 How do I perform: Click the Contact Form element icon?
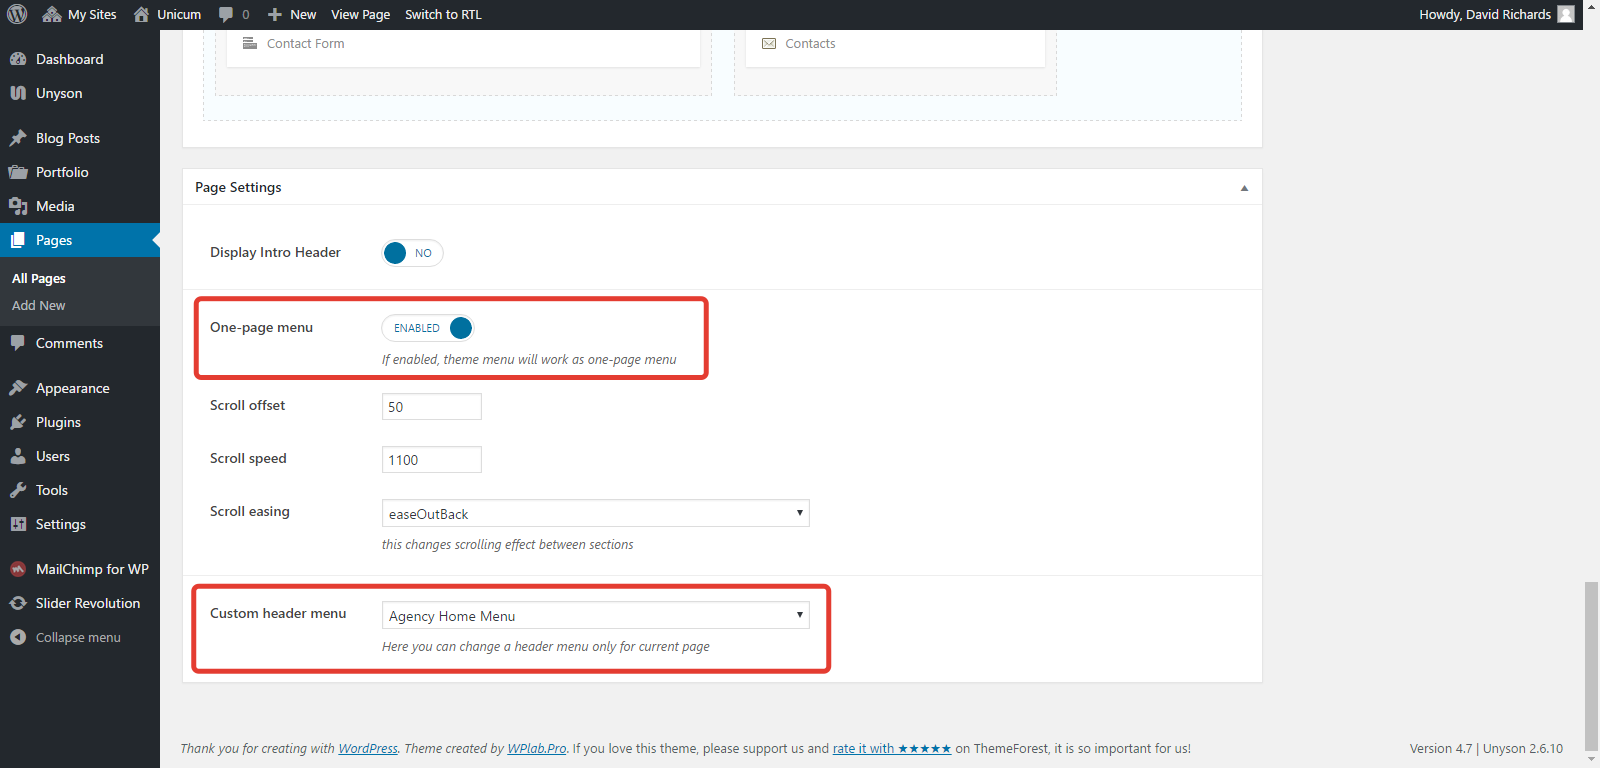250,43
